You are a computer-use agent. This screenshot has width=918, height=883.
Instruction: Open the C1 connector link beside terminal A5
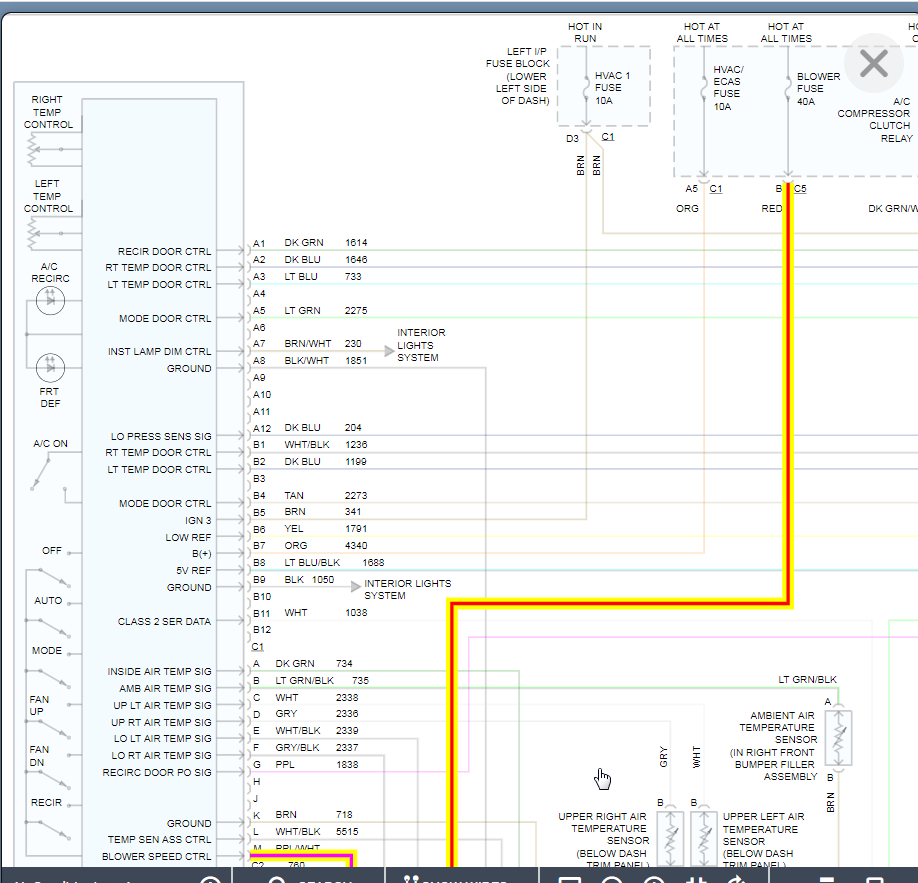pos(715,188)
